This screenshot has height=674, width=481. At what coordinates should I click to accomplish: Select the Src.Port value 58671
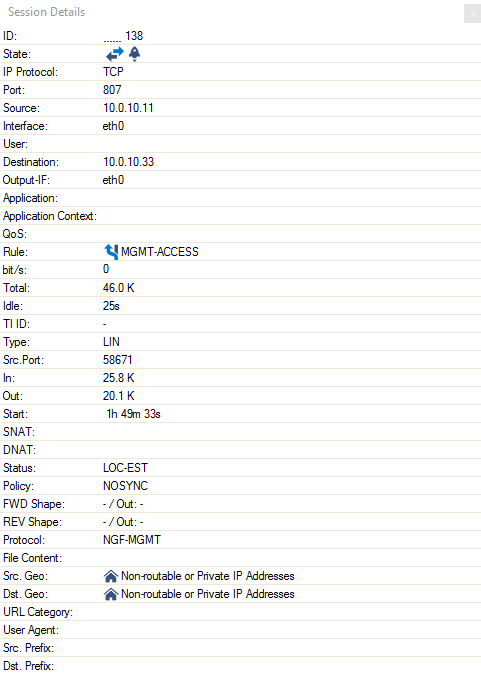click(x=117, y=359)
